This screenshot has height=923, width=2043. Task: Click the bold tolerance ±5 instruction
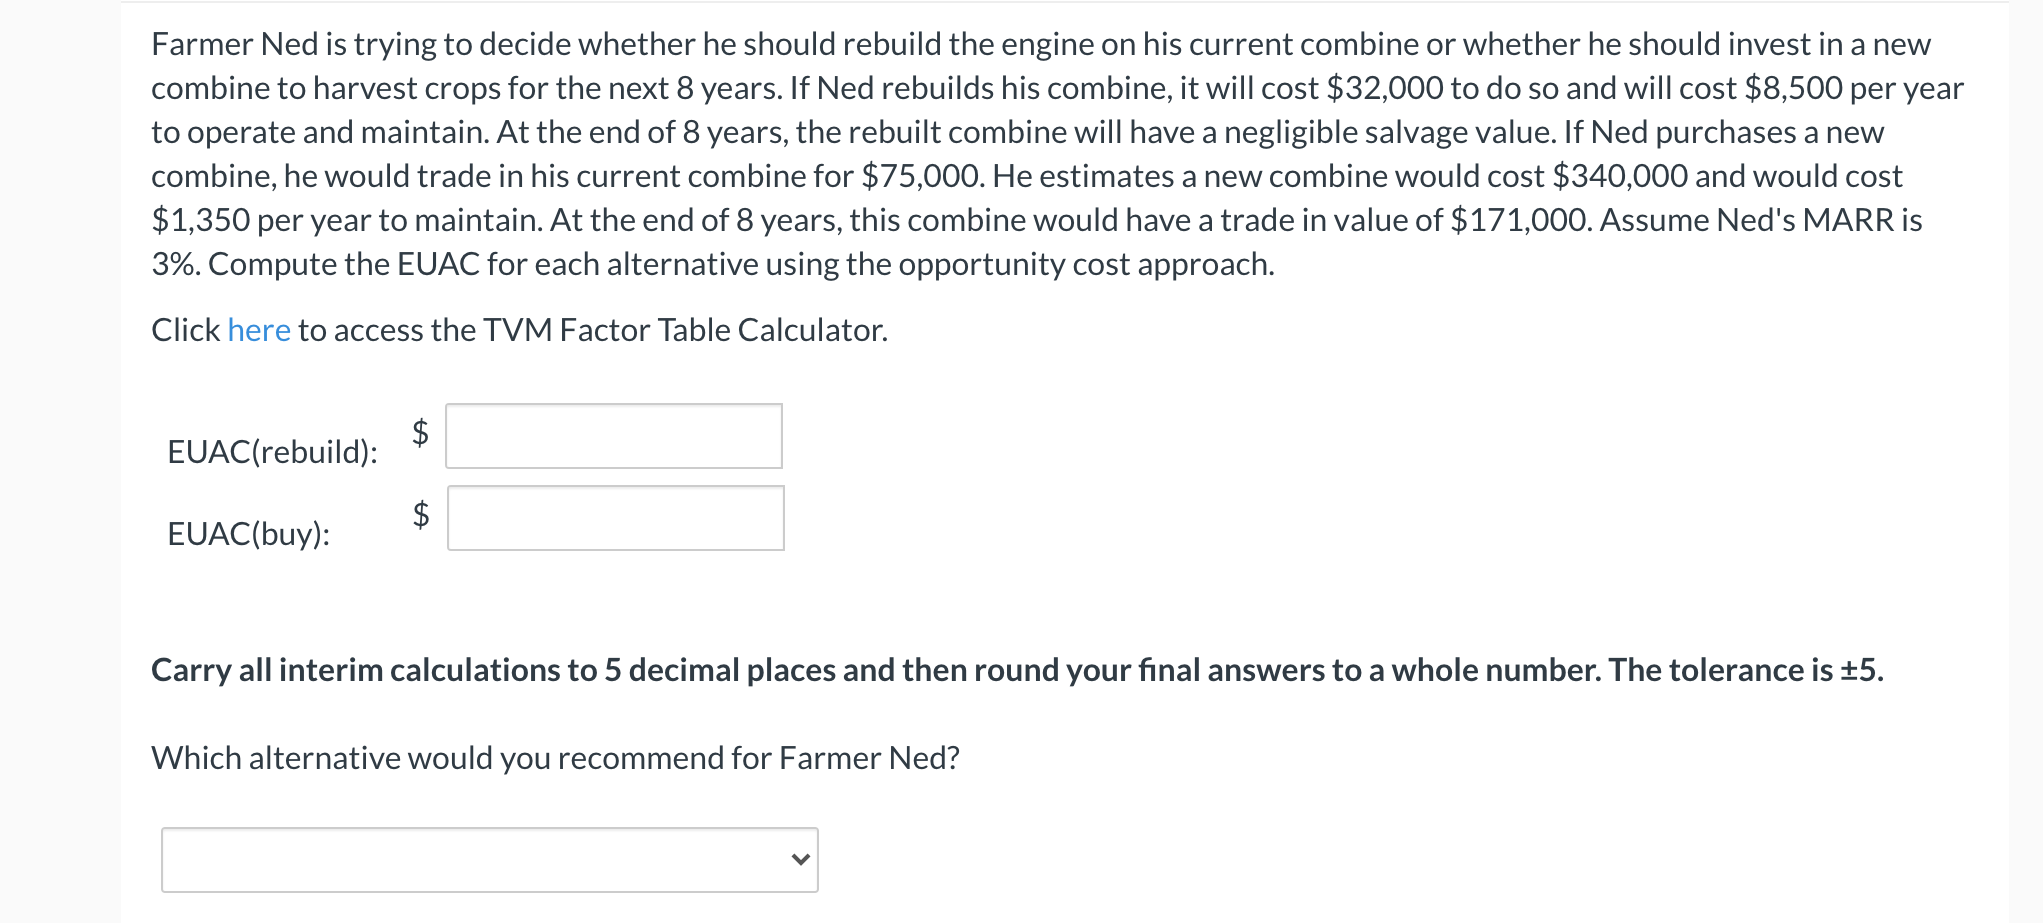[1017, 670]
